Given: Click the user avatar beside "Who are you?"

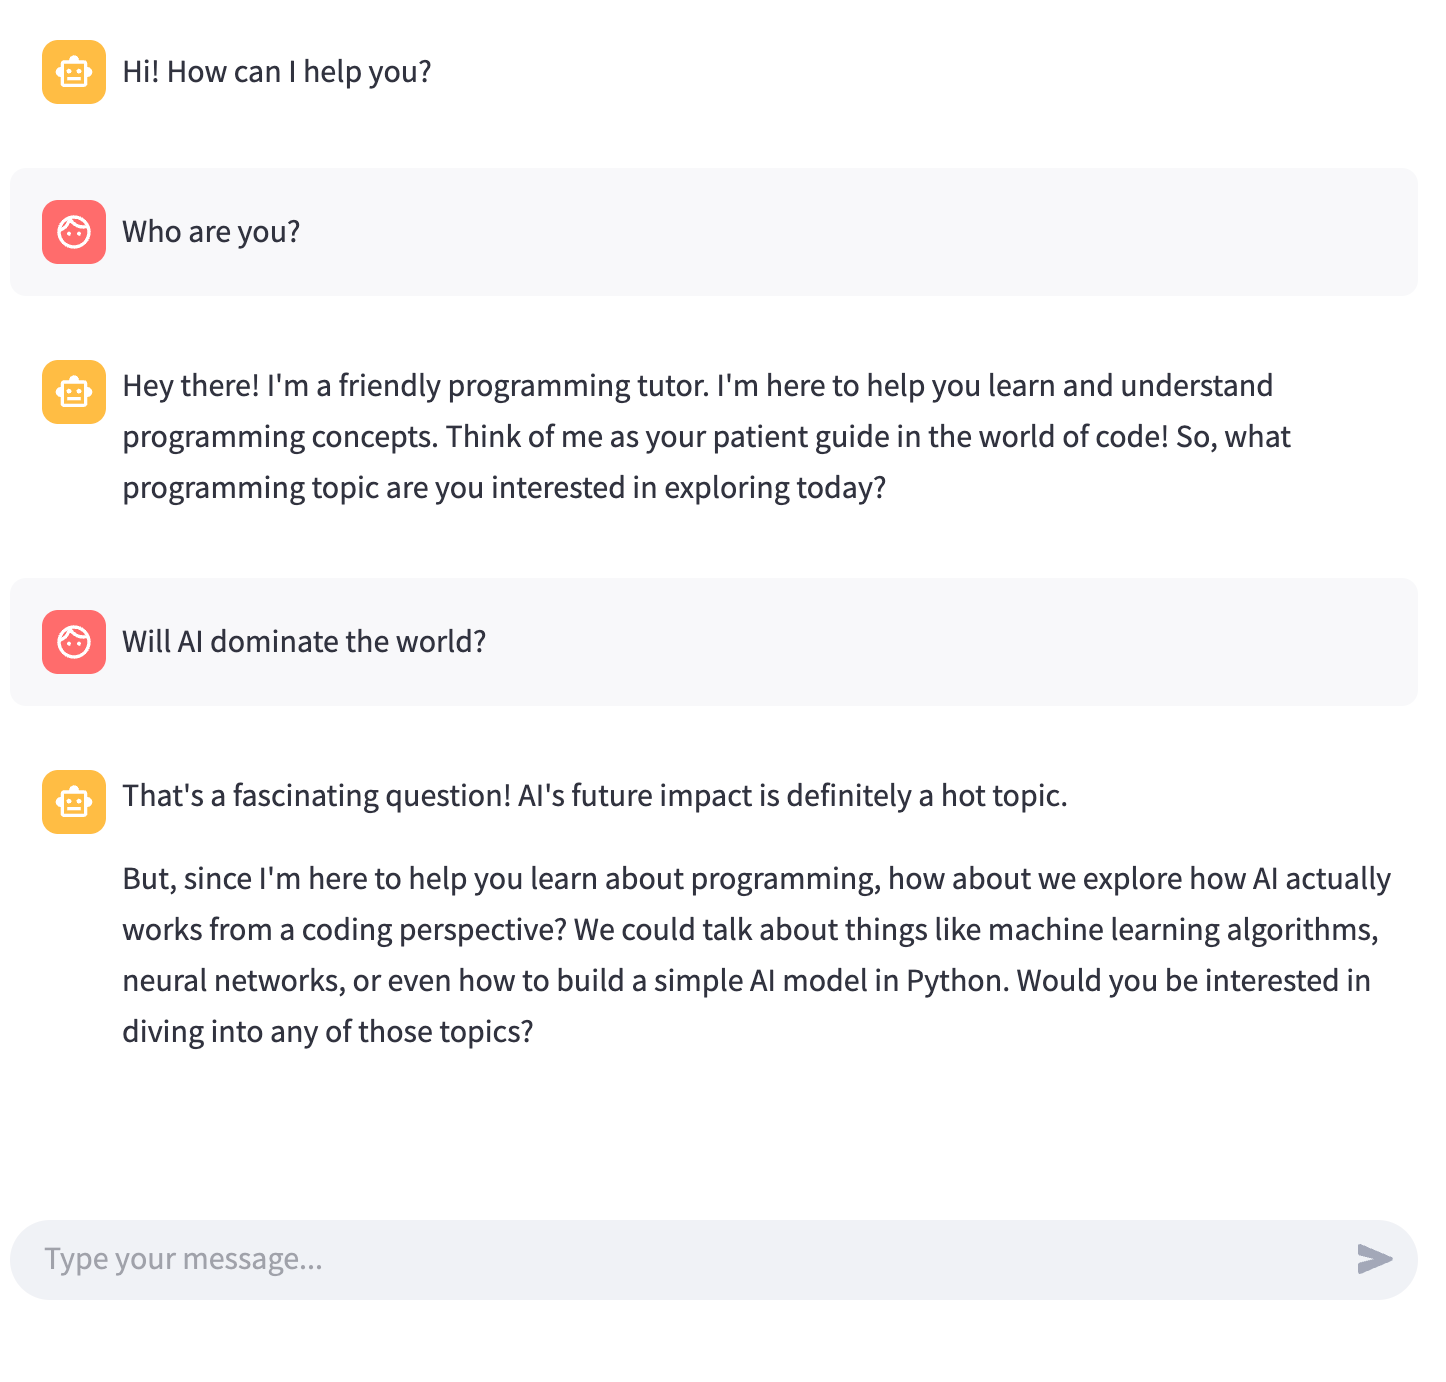Looking at the screenshot, I should 74,232.
